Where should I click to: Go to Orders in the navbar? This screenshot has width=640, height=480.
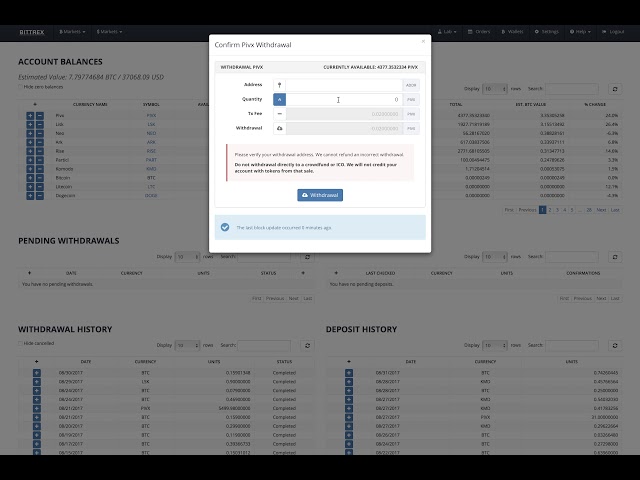click(x=479, y=31)
